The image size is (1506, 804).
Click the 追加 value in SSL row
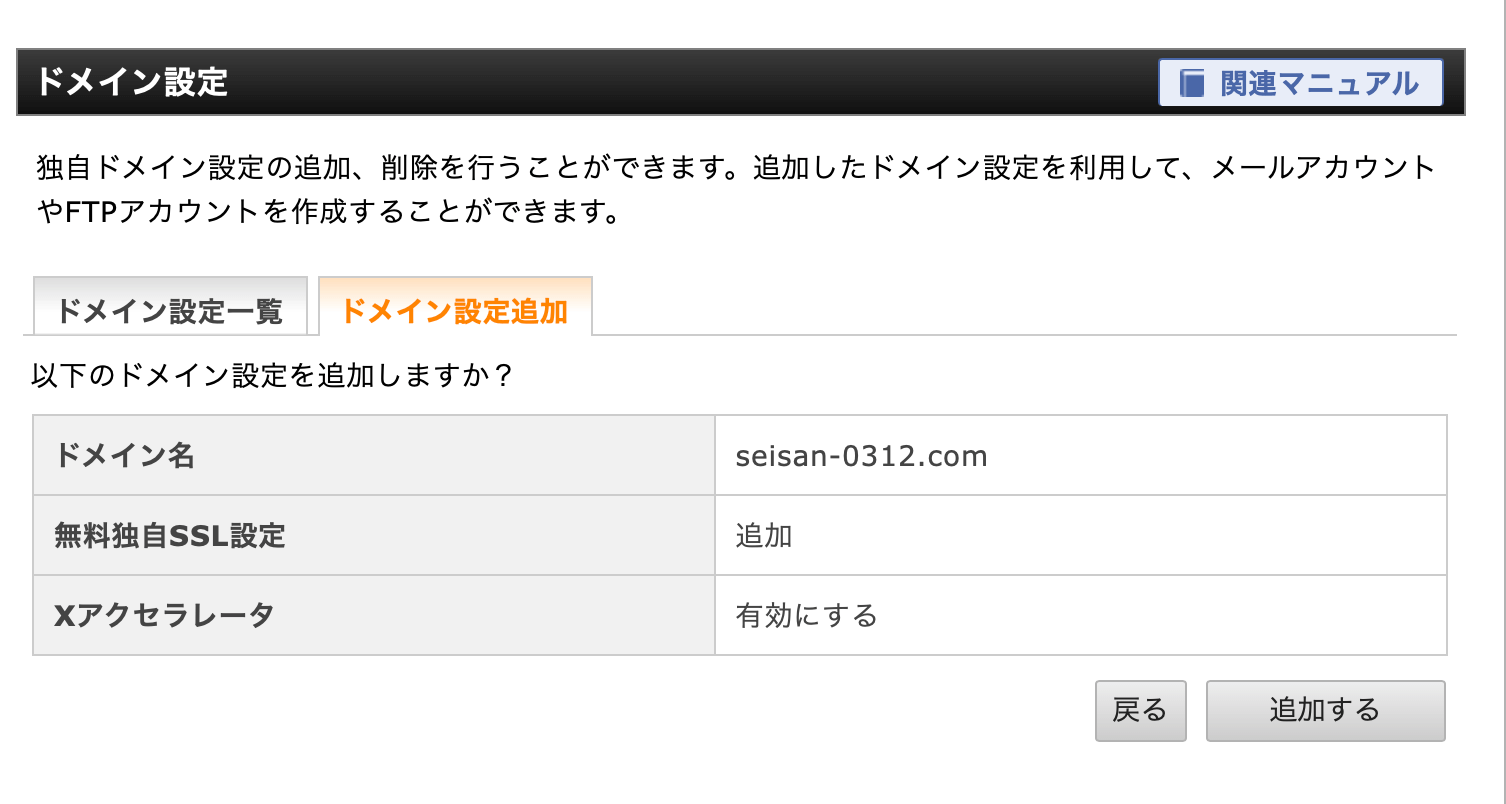764,536
